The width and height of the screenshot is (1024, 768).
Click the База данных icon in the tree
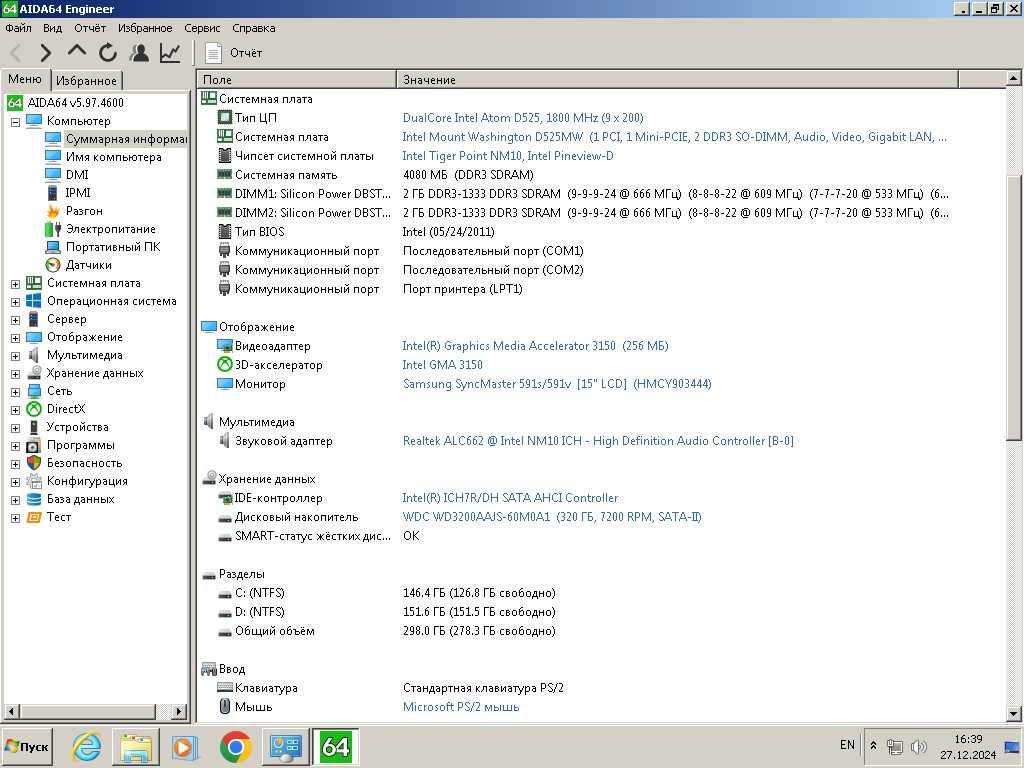(34, 499)
